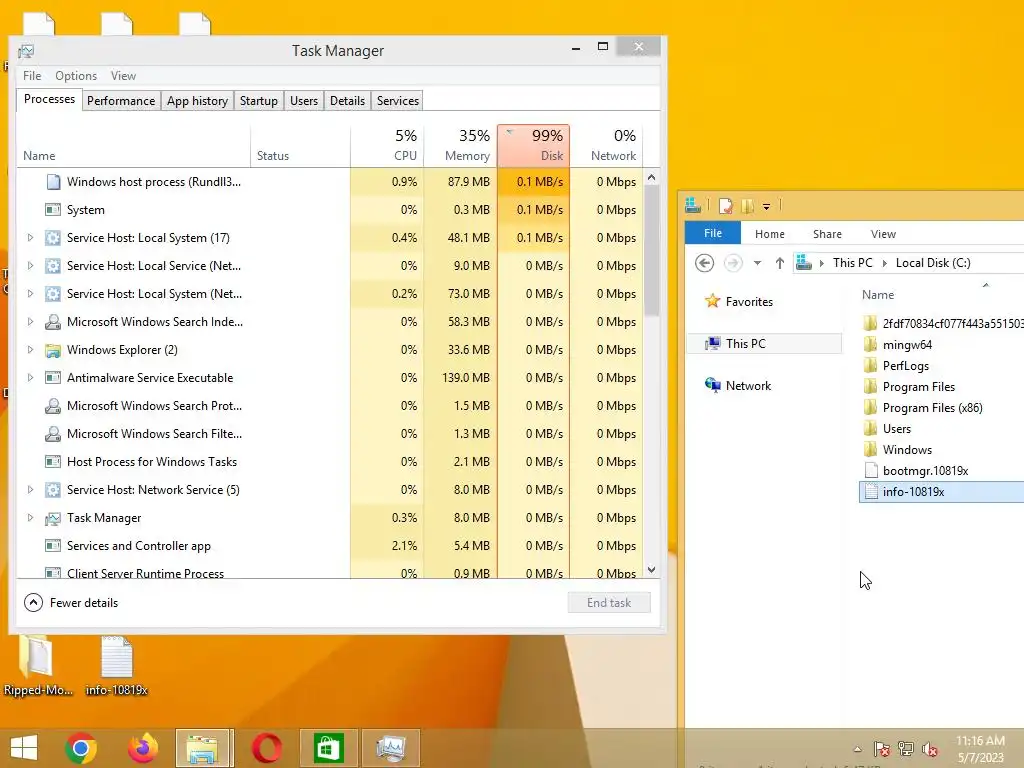Select the bootmgr.10819x file icon

click(x=870, y=470)
